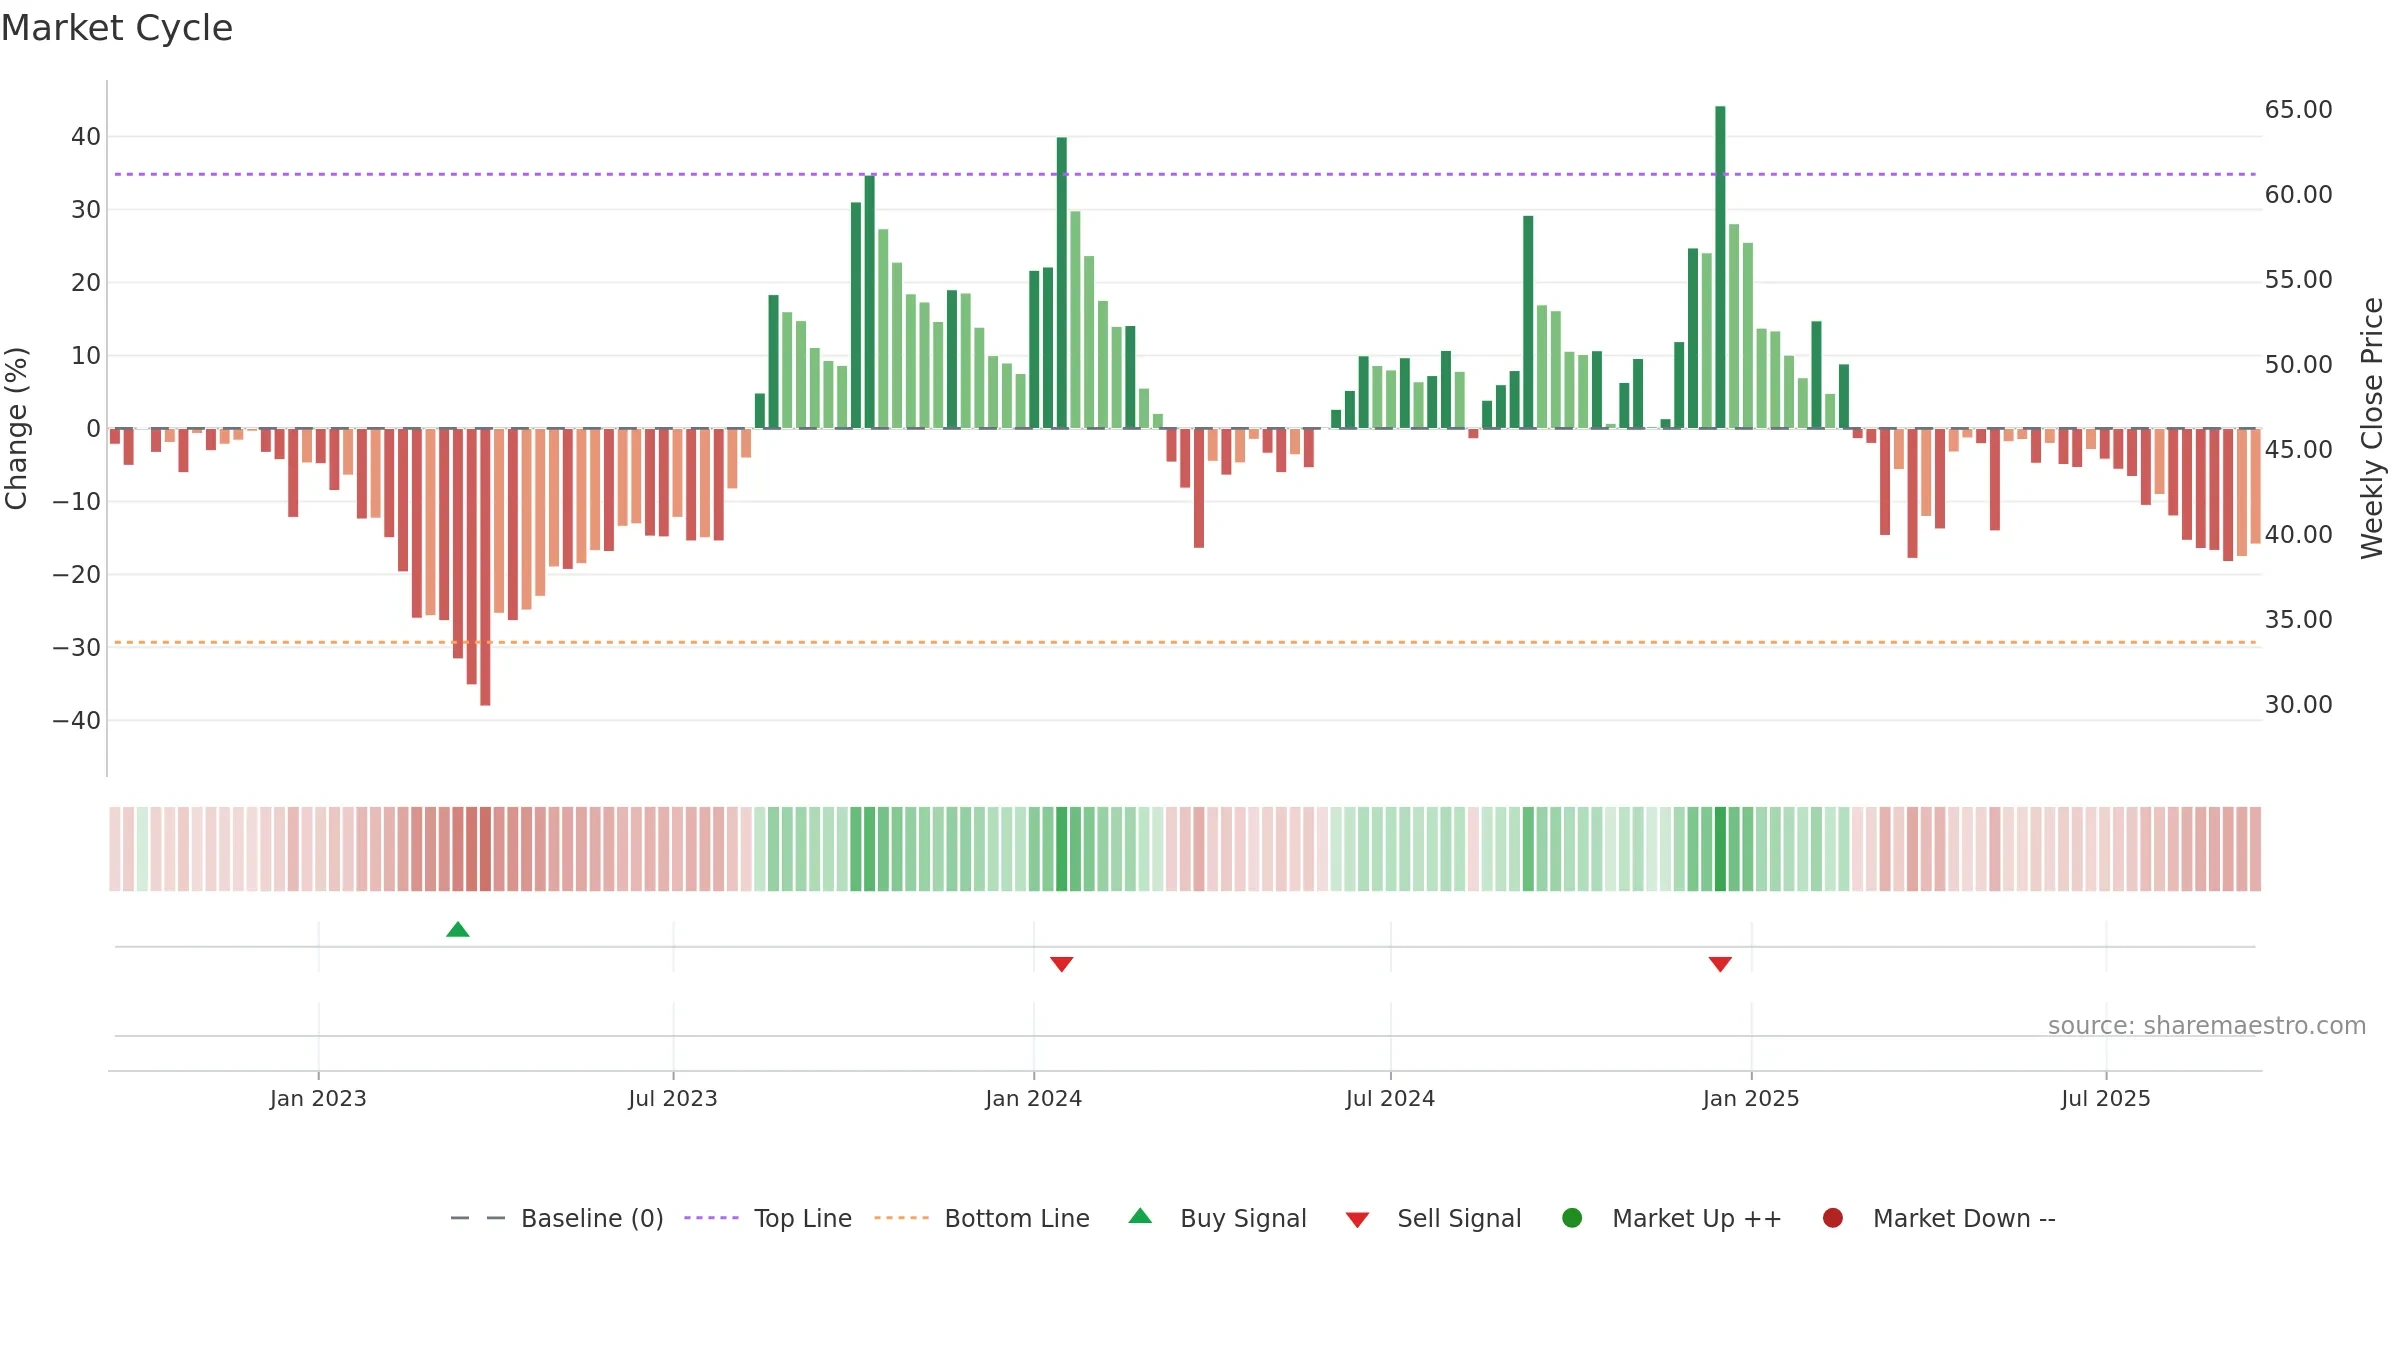Viewport: 2400px width, 1350px height.
Task: Click the Jan 2025 axis label
Action: point(1751,1099)
